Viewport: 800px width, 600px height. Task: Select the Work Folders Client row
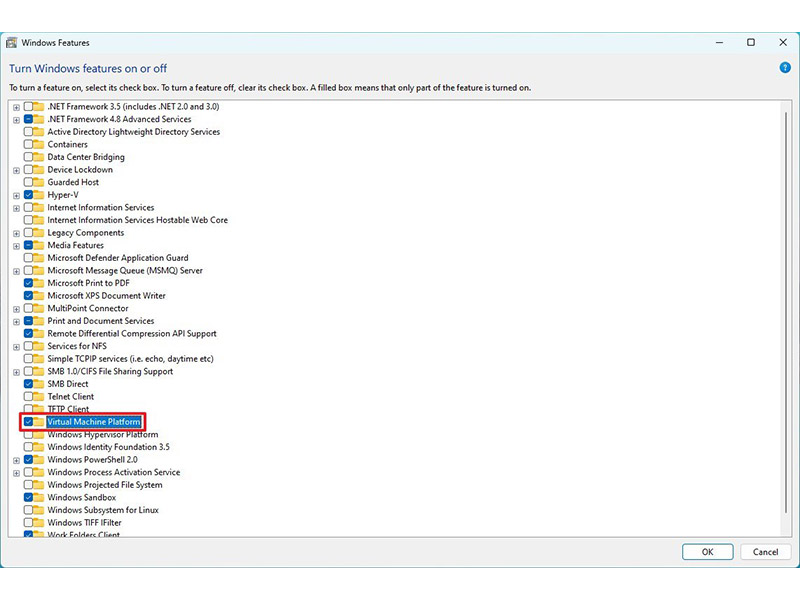pyautogui.click(x=84, y=534)
